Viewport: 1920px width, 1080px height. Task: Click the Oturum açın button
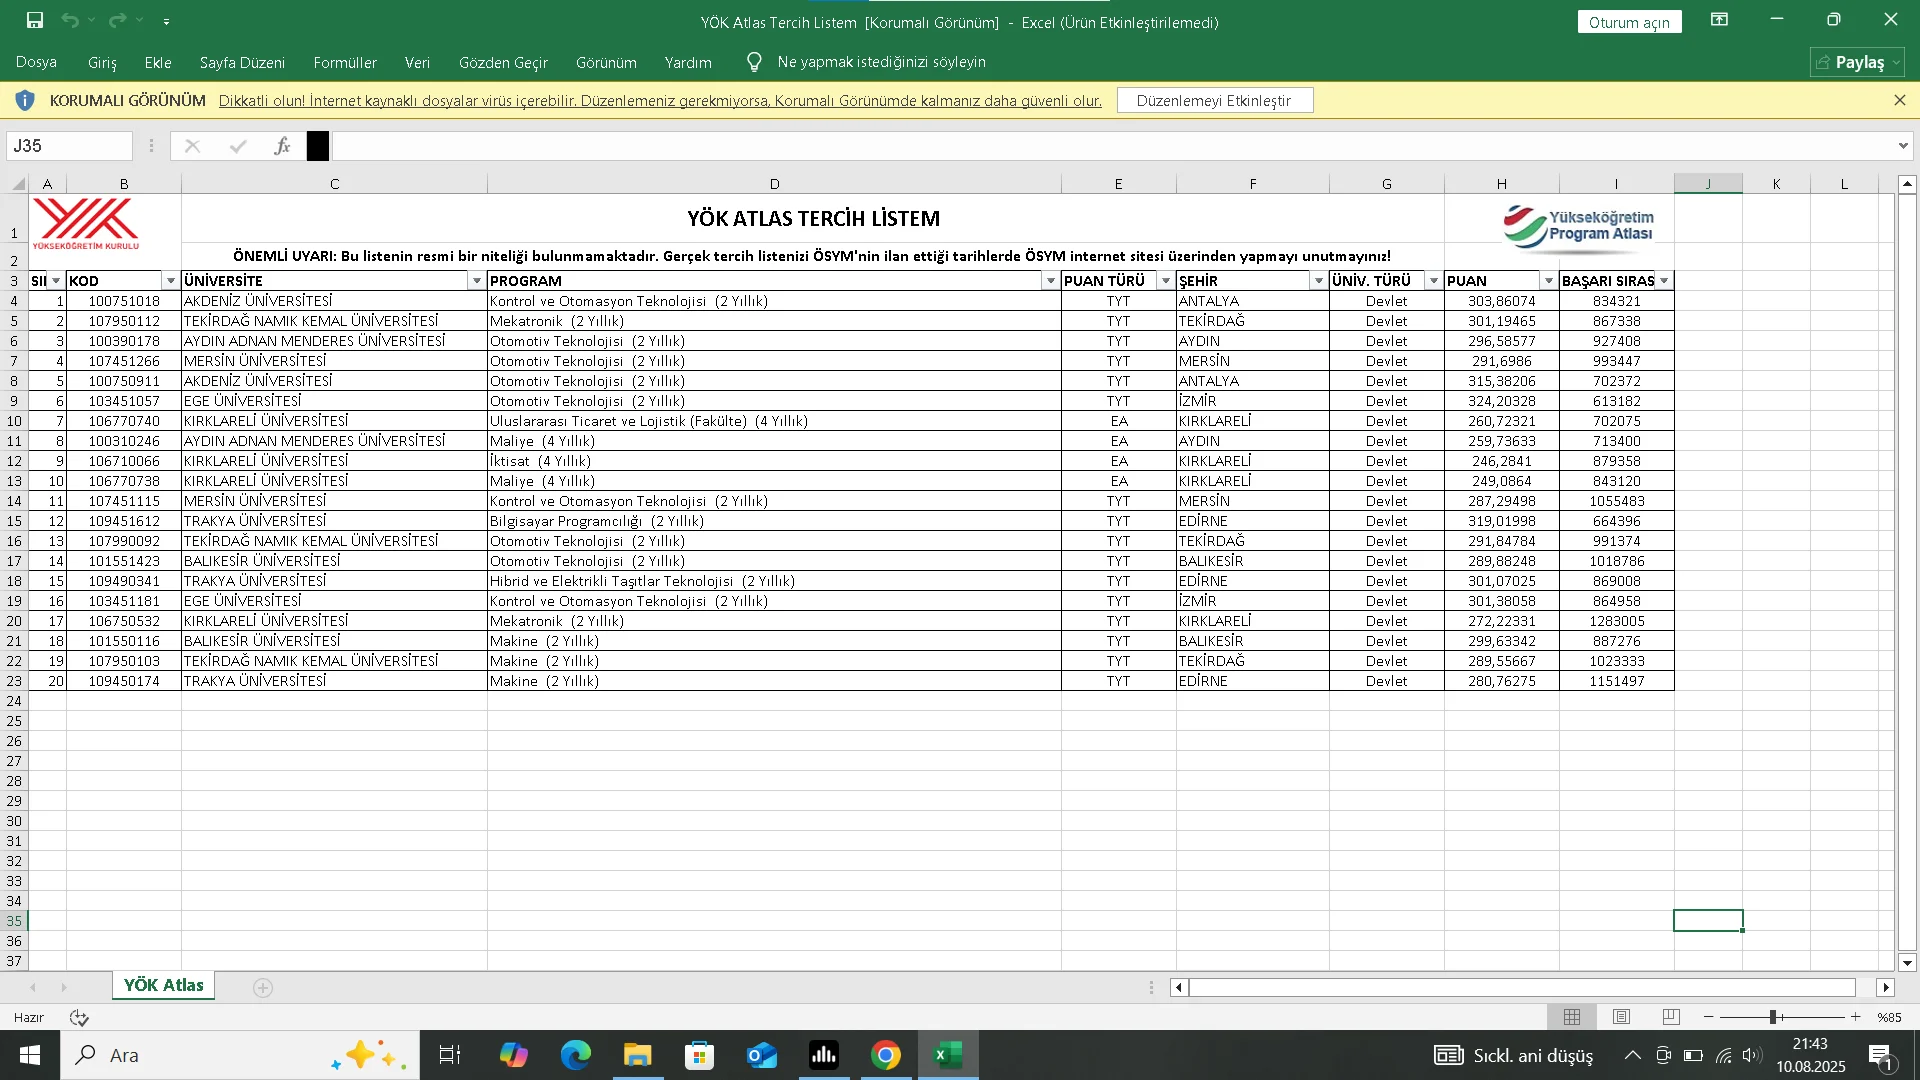[x=1629, y=22]
